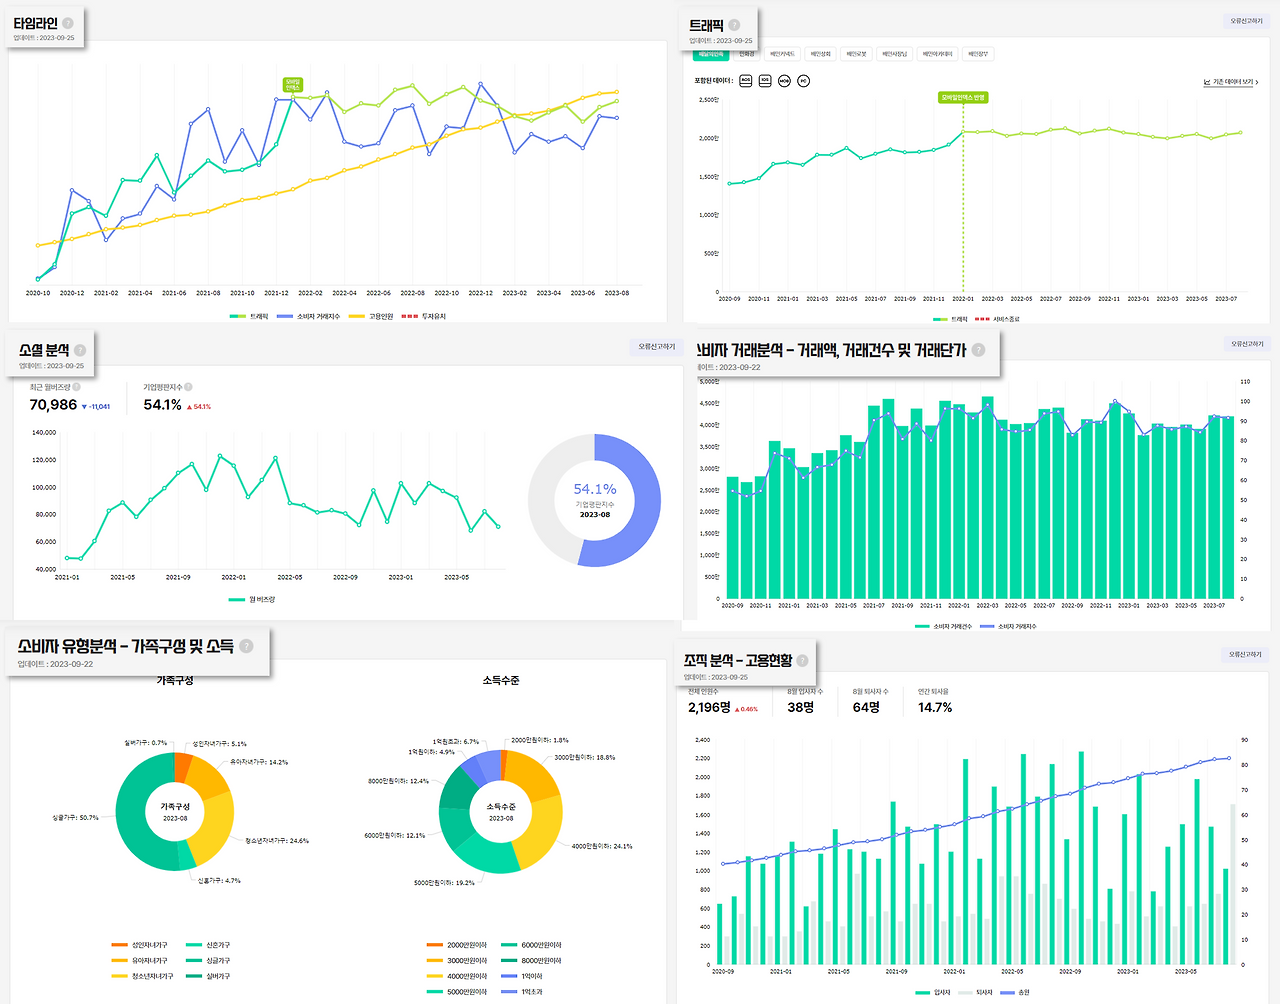The image size is (1280, 1004).
Task: Toggle 신혼가구 legend in family chart
Action: coord(208,945)
